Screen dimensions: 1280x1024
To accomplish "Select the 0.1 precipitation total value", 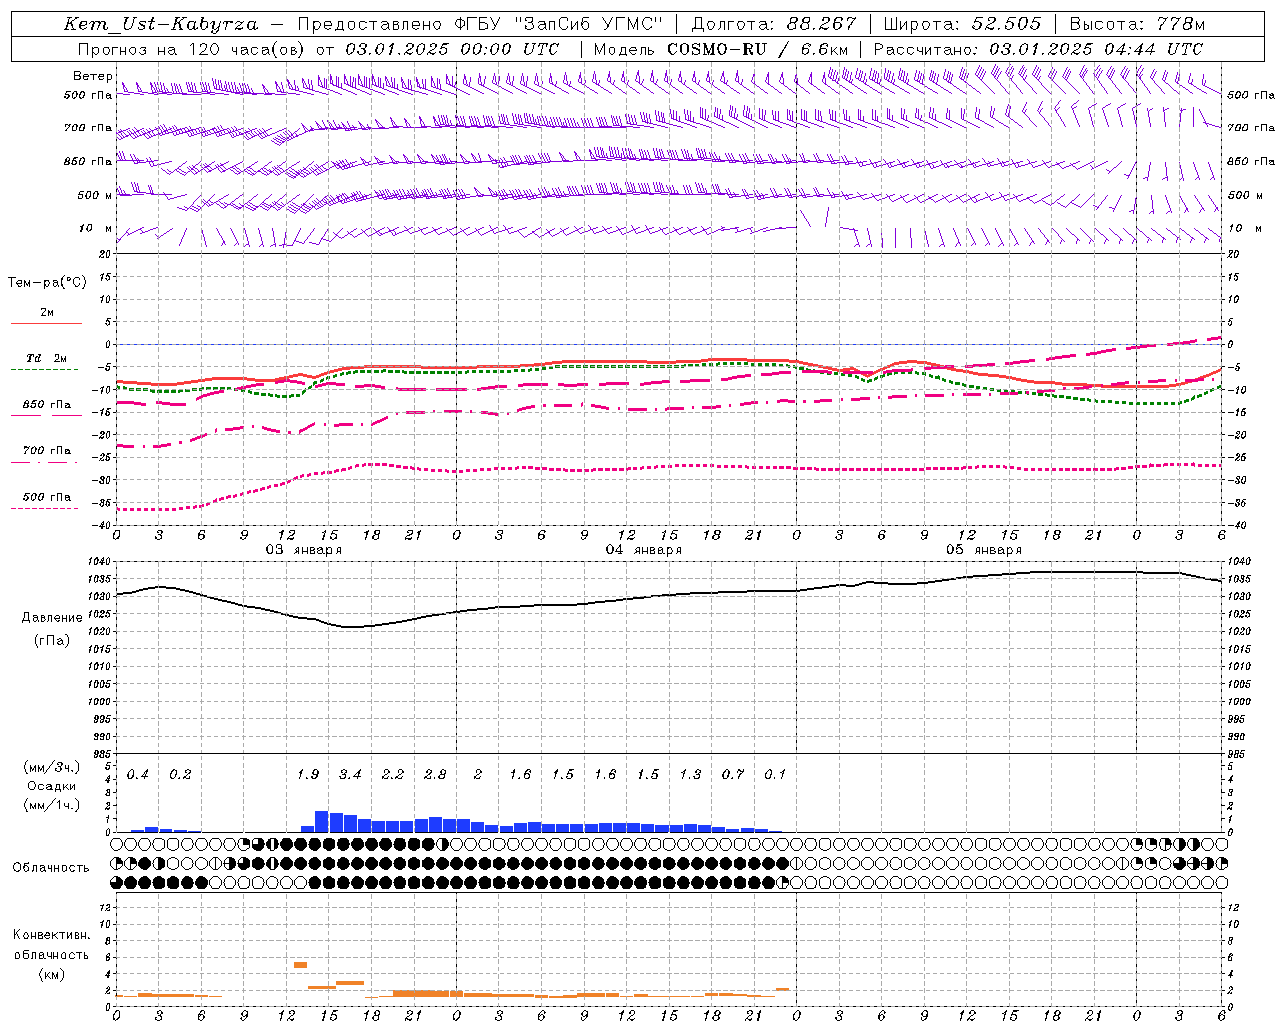I will pos(775,775).
